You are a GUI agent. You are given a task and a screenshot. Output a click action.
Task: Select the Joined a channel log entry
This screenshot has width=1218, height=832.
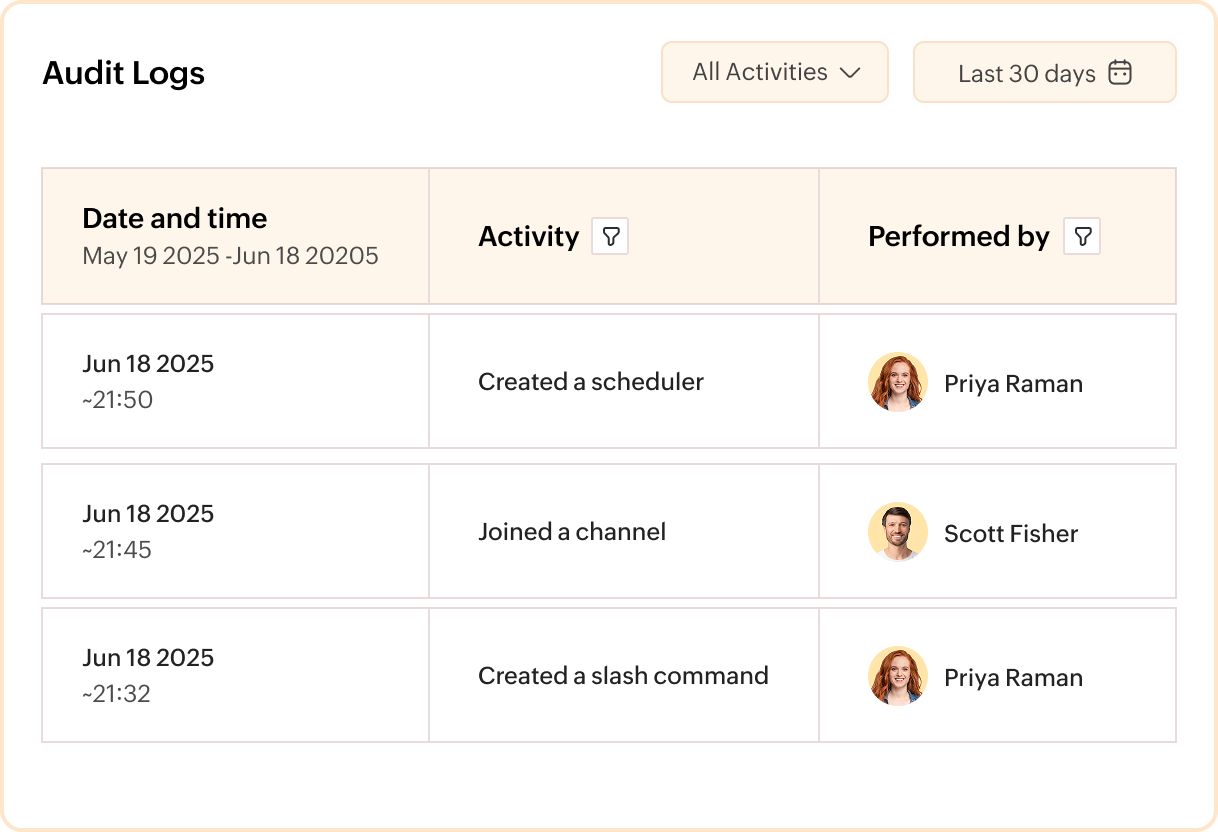pos(571,532)
